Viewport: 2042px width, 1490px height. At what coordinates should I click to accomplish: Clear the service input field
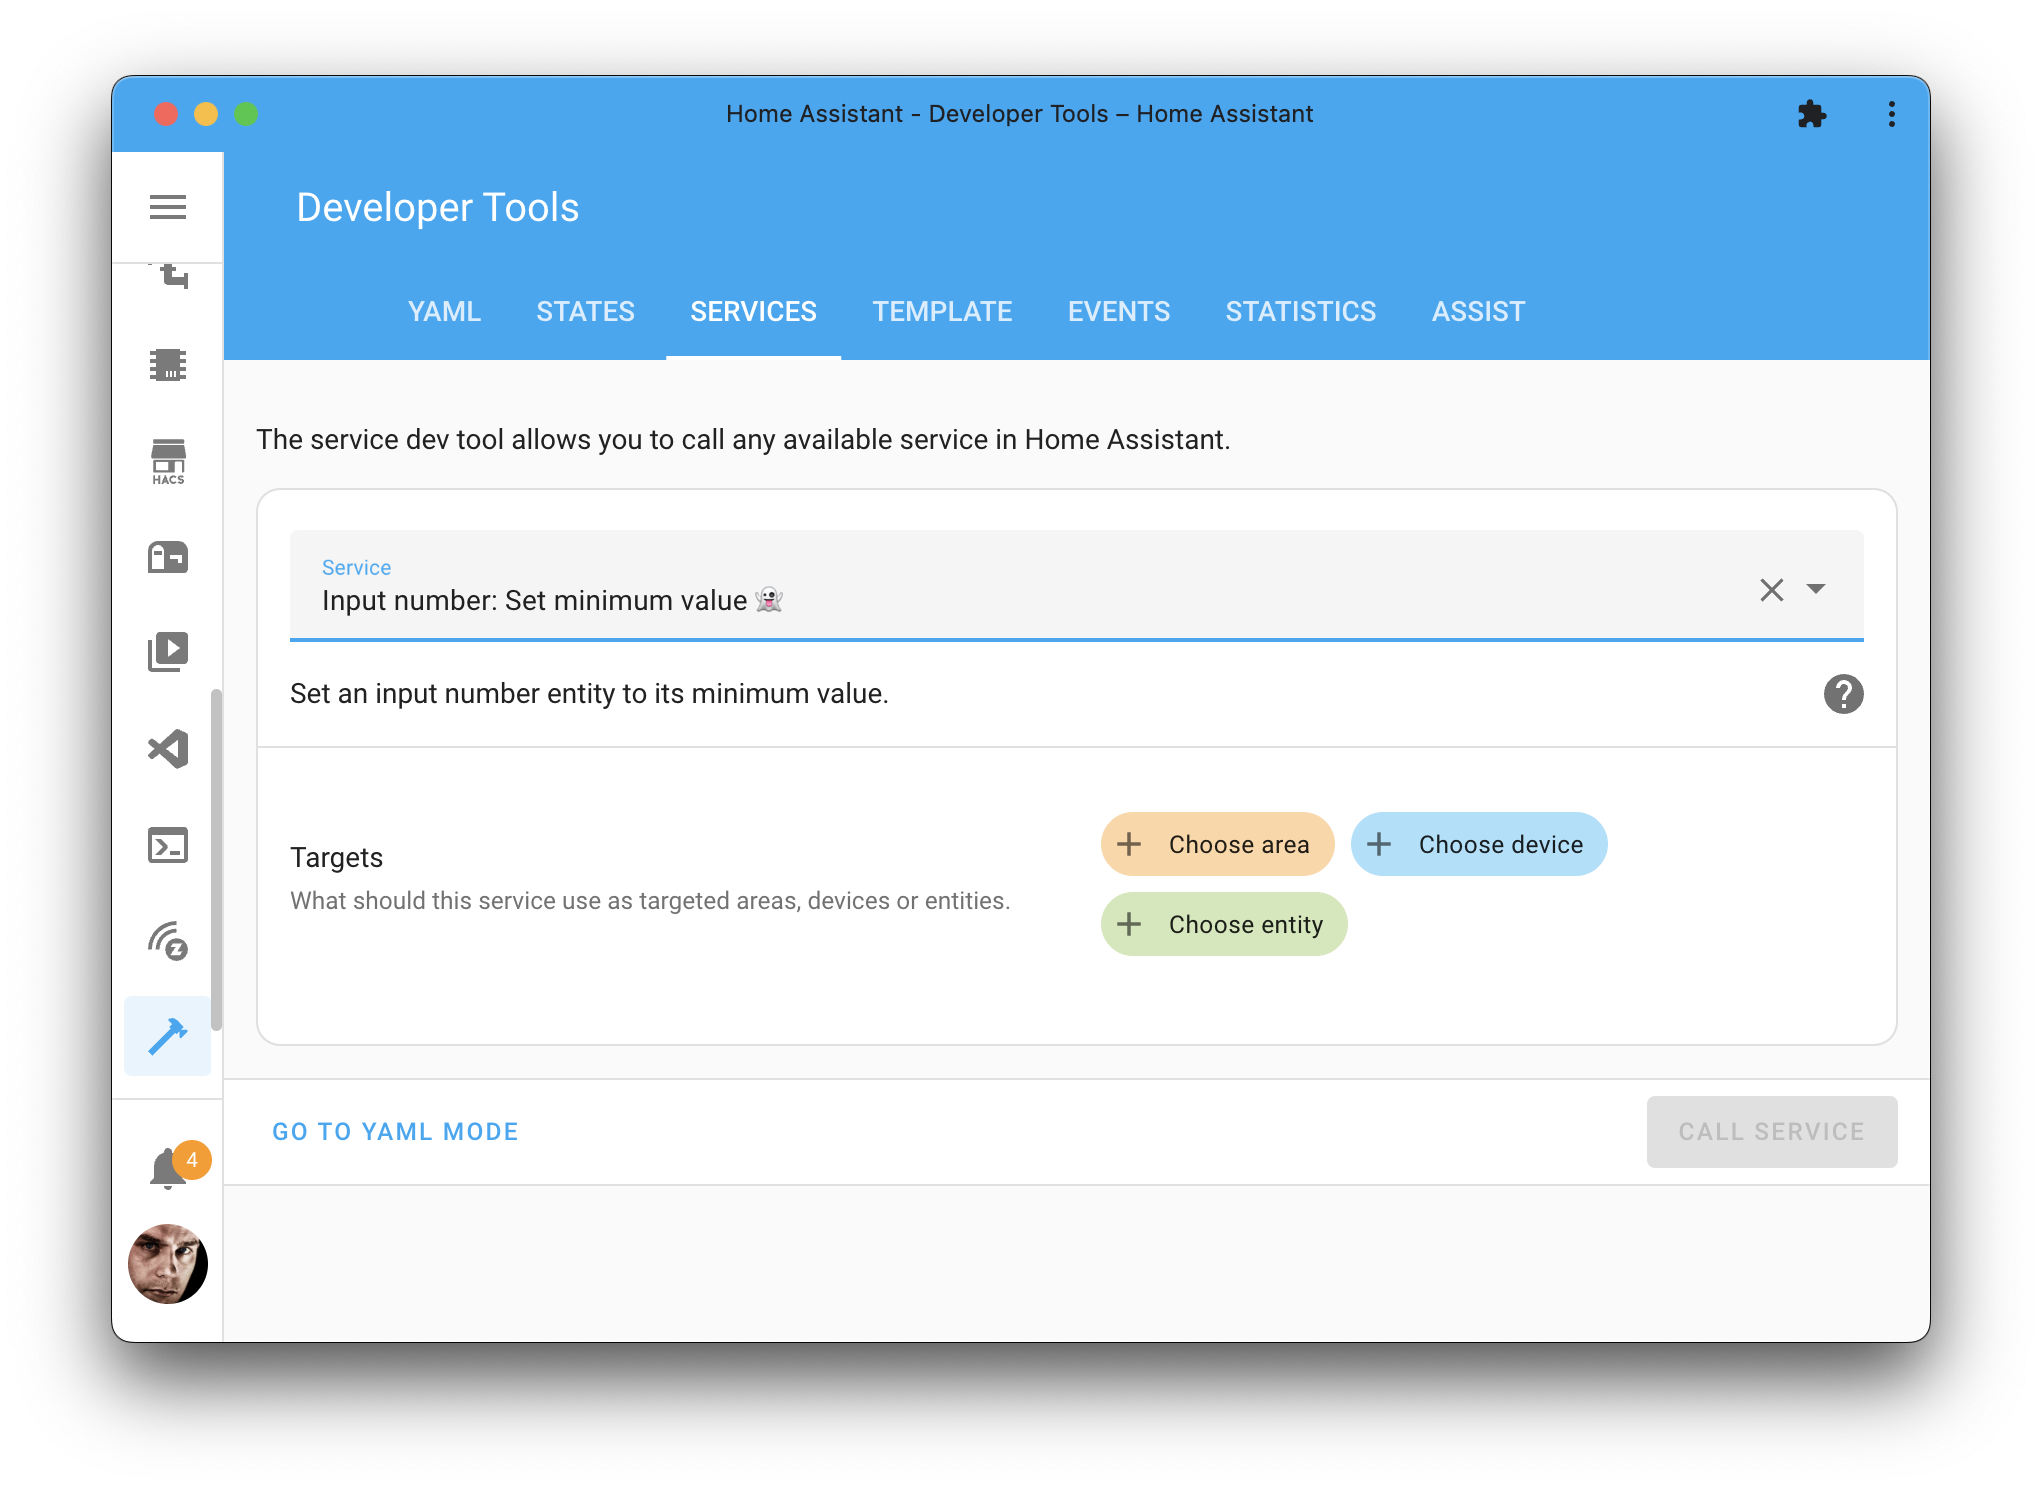[1772, 590]
